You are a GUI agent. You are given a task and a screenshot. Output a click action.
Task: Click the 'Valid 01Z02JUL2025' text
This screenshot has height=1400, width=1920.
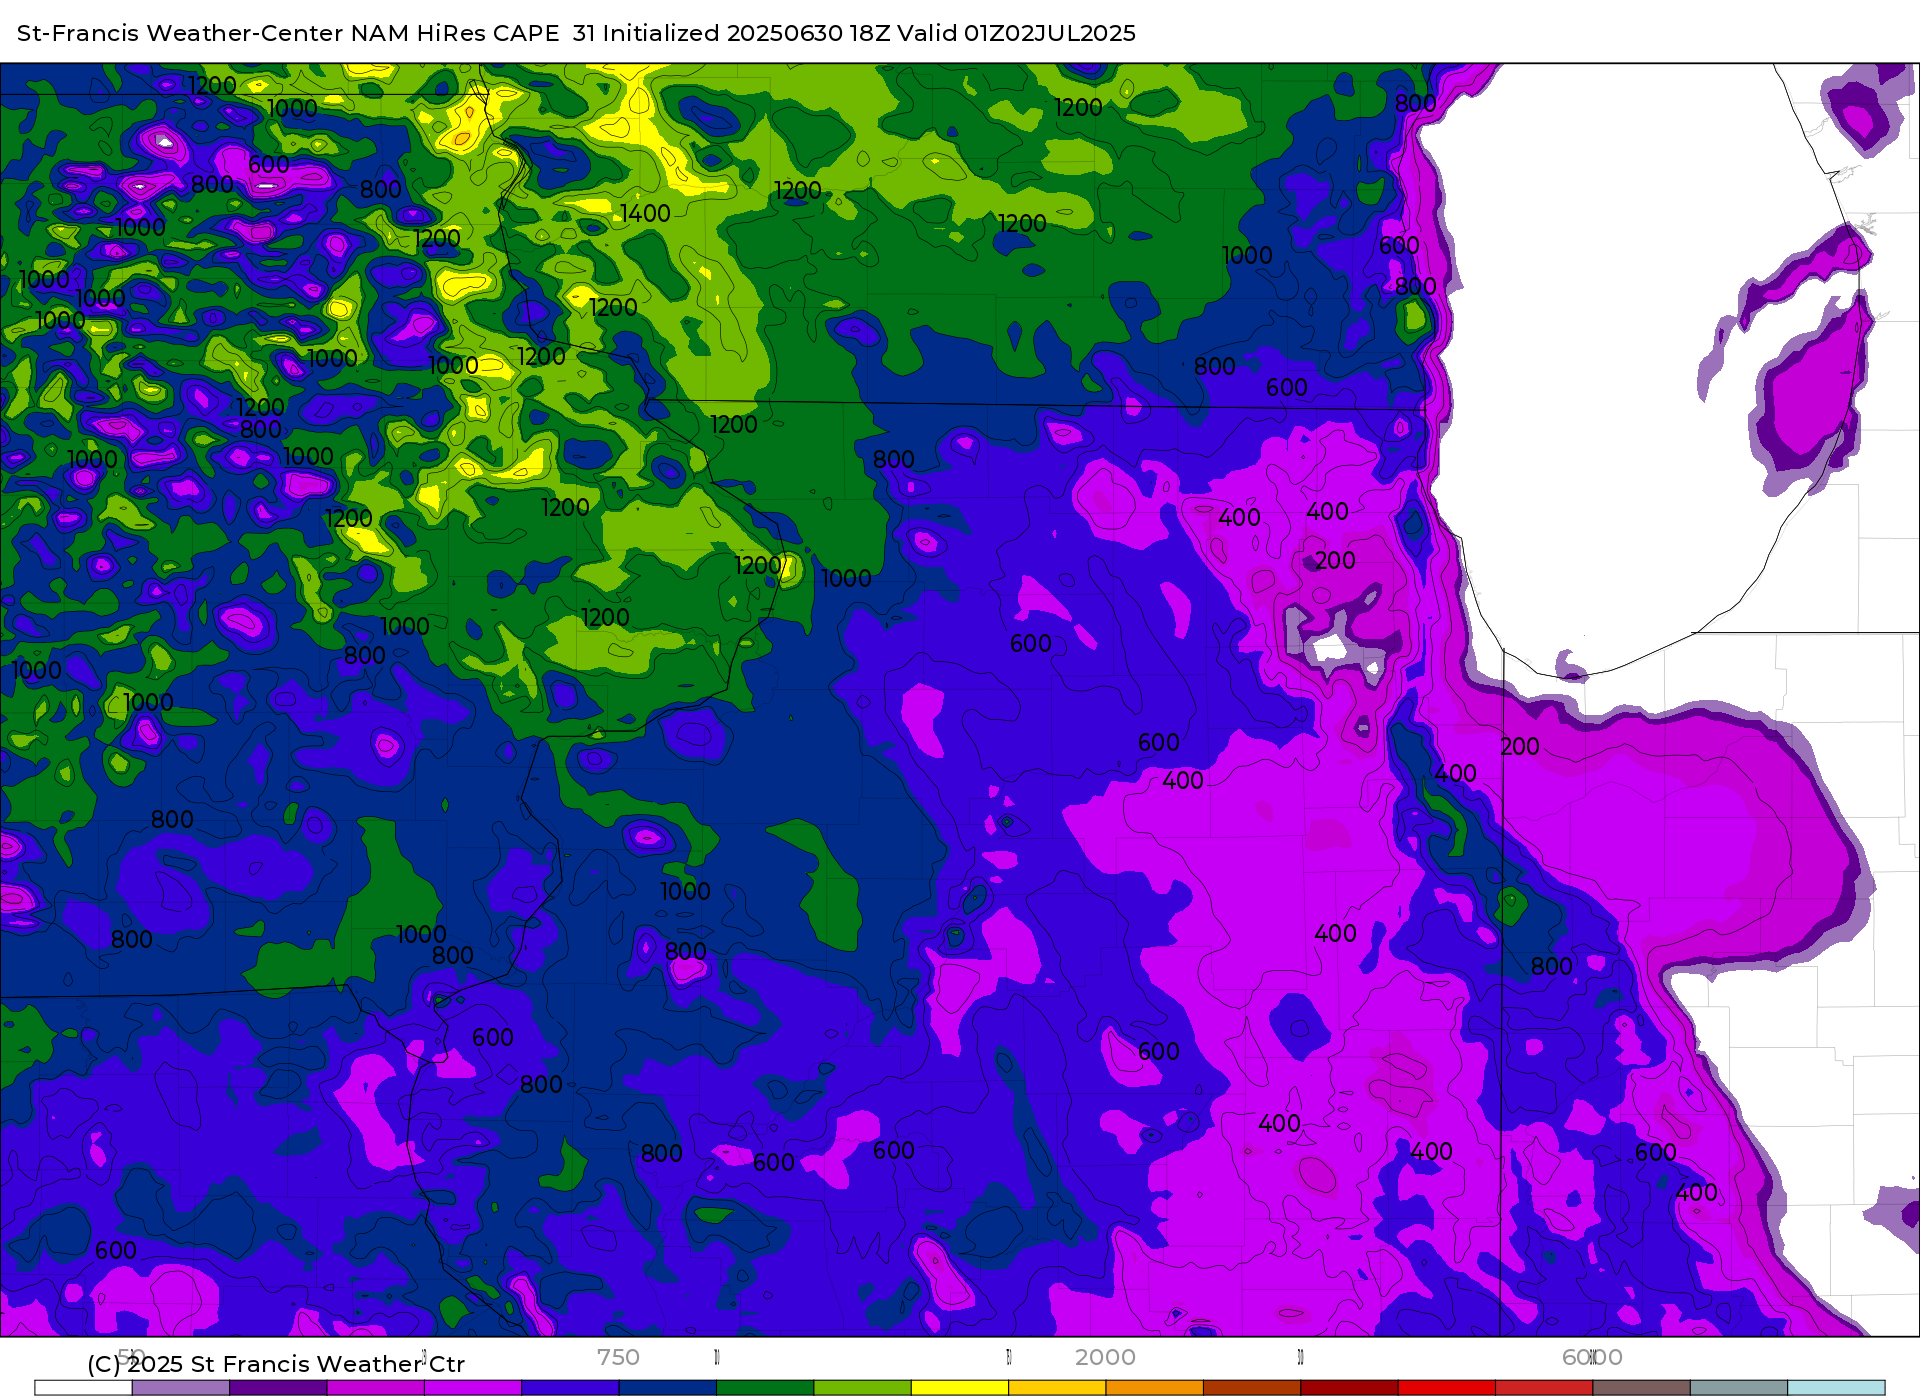[x=1016, y=33]
